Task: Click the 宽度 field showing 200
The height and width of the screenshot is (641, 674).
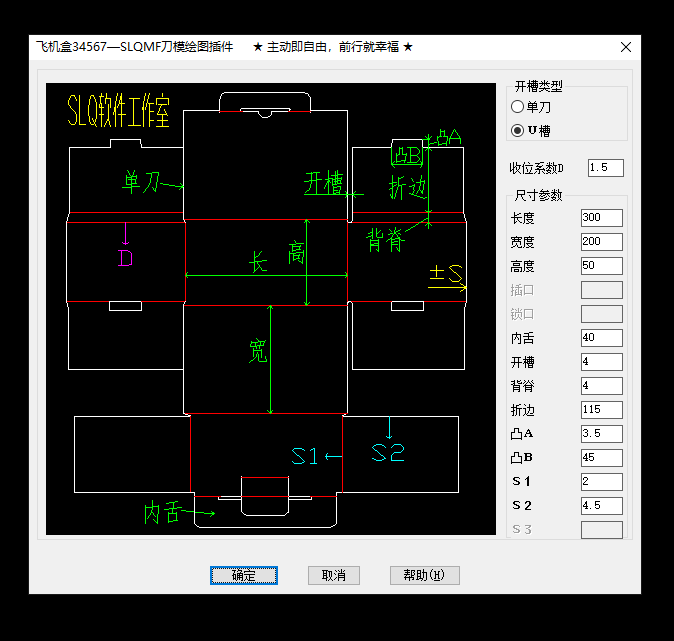Action: (601, 242)
